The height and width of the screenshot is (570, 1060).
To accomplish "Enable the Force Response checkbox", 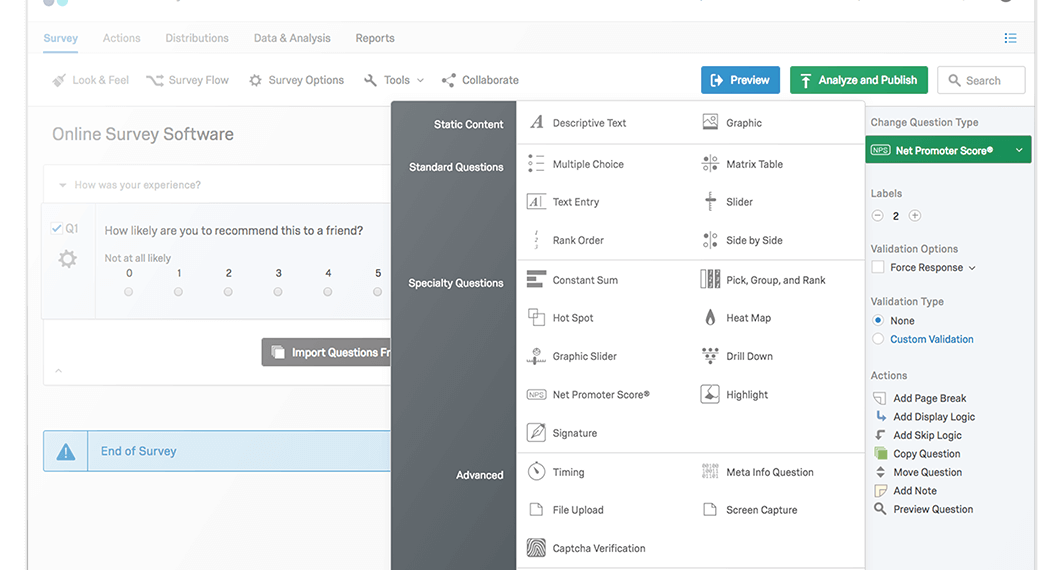I will pyautogui.click(x=878, y=268).
